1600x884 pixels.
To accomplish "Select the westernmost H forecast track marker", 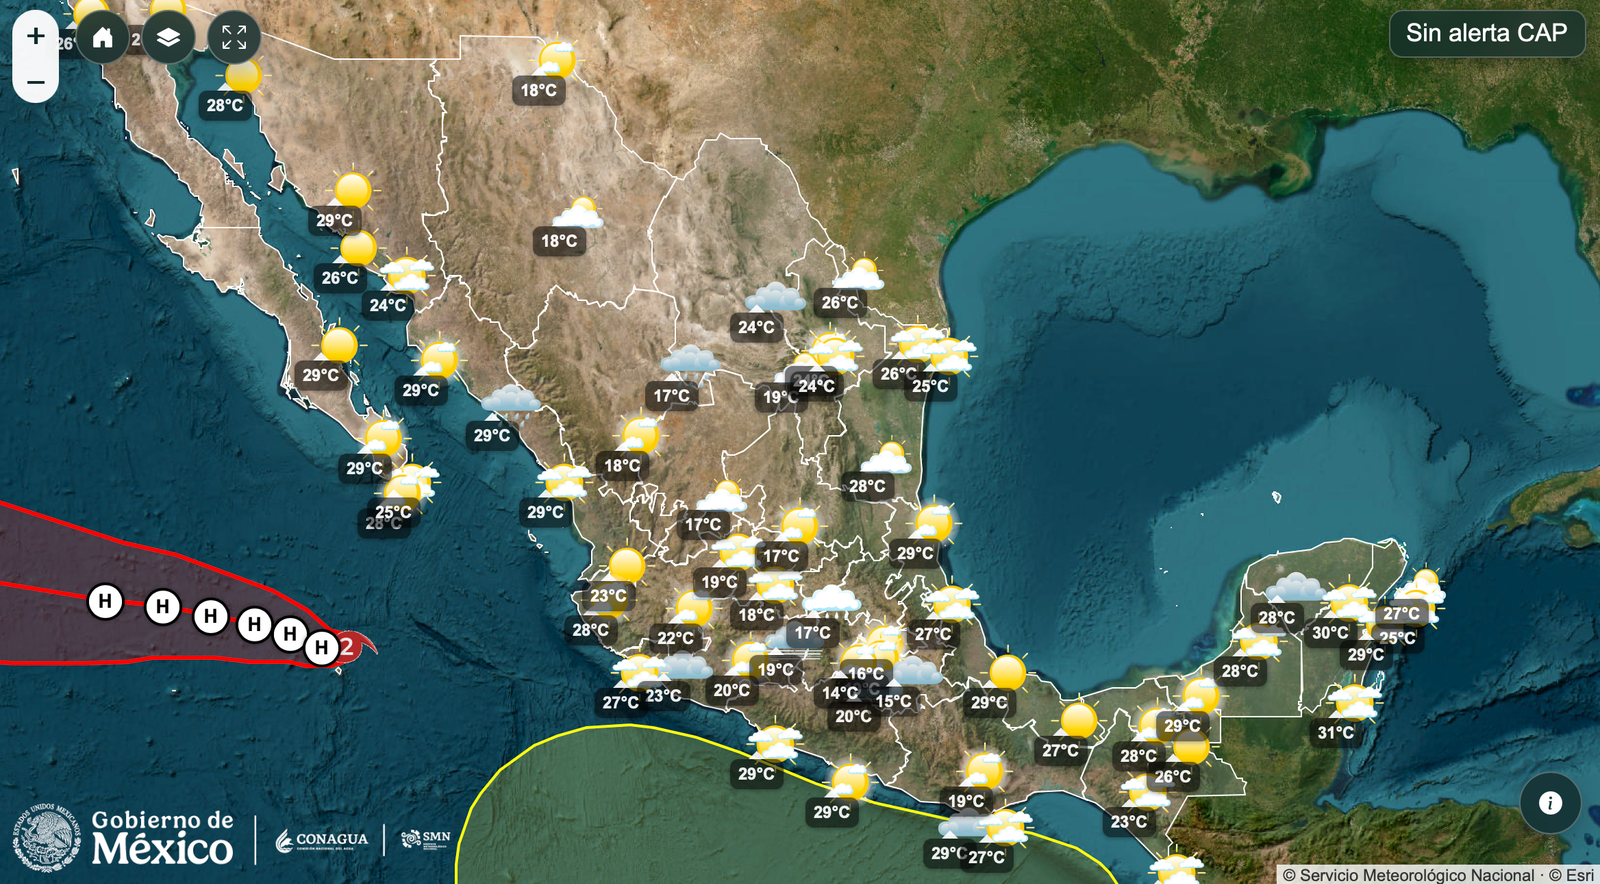I will click(x=105, y=601).
